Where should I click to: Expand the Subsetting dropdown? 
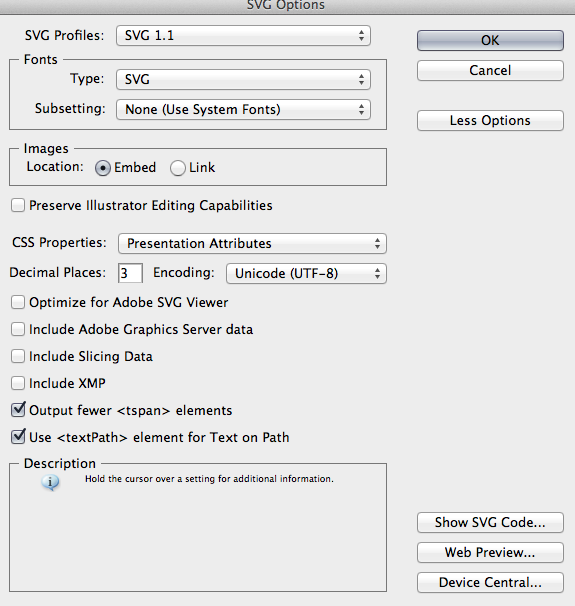243,109
